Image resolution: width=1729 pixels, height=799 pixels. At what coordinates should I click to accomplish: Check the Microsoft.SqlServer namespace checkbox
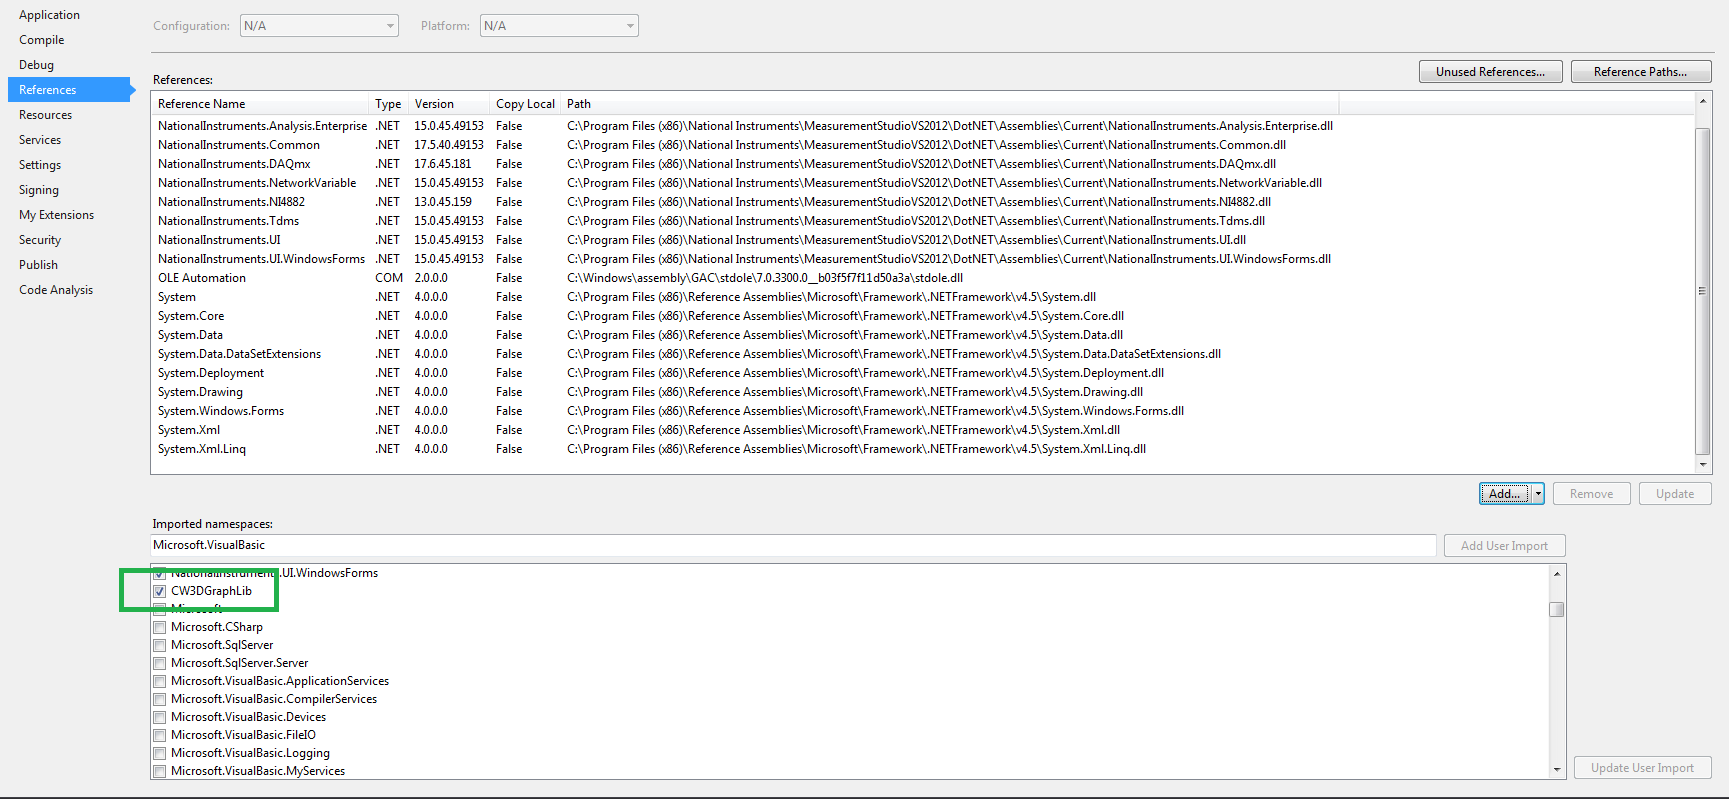[x=159, y=645]
